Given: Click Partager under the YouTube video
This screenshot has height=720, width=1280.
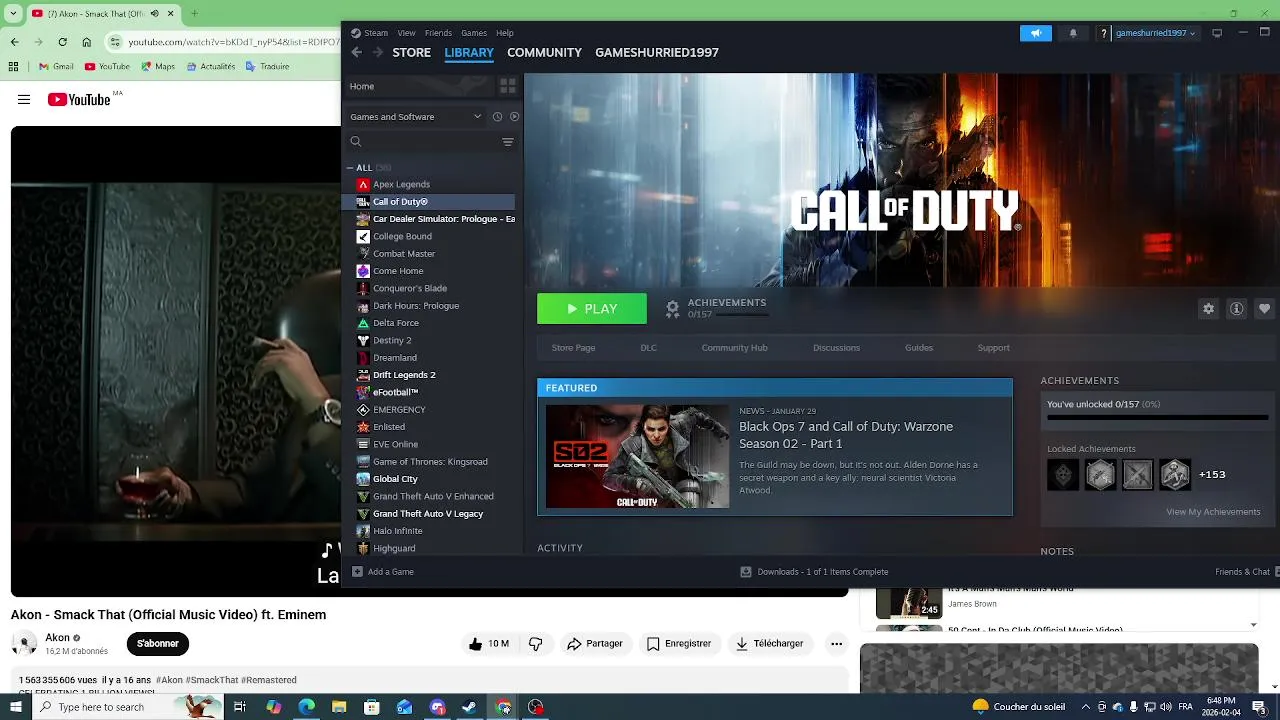Looking at the screenshot, I should (x=594, y=644).
